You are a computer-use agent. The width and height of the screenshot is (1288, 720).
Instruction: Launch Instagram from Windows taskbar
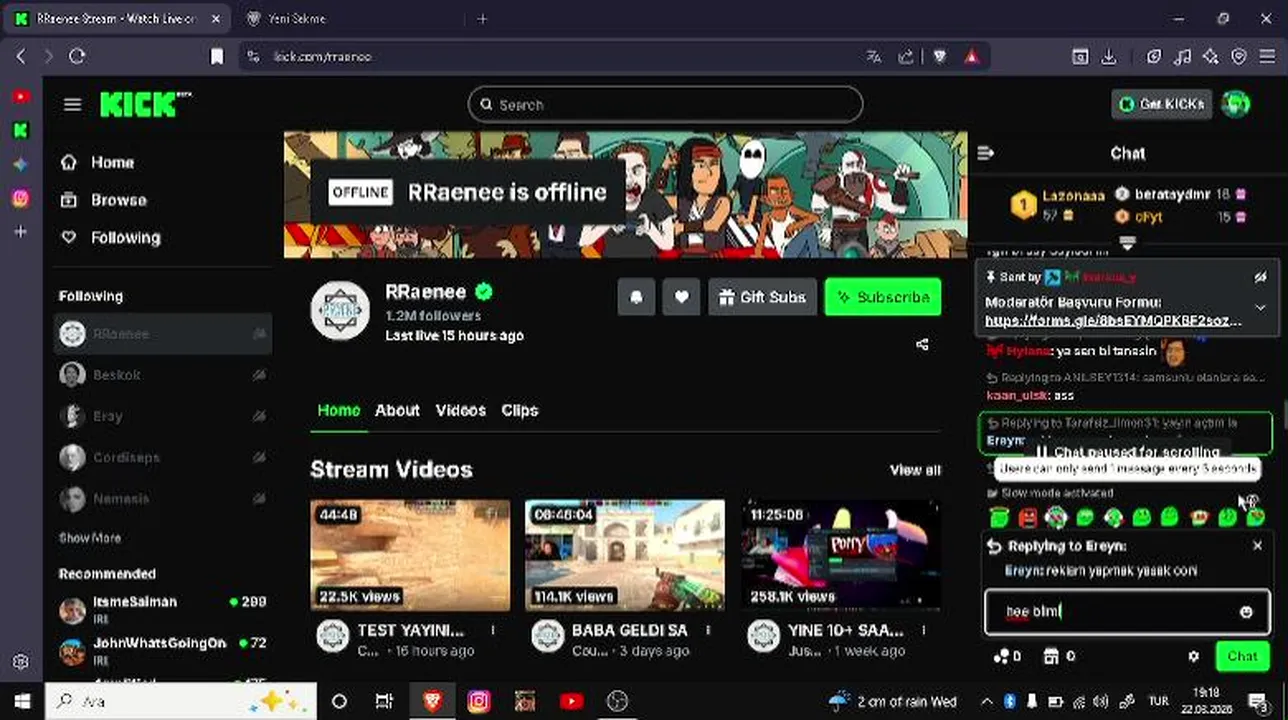[x=478, y=701]
